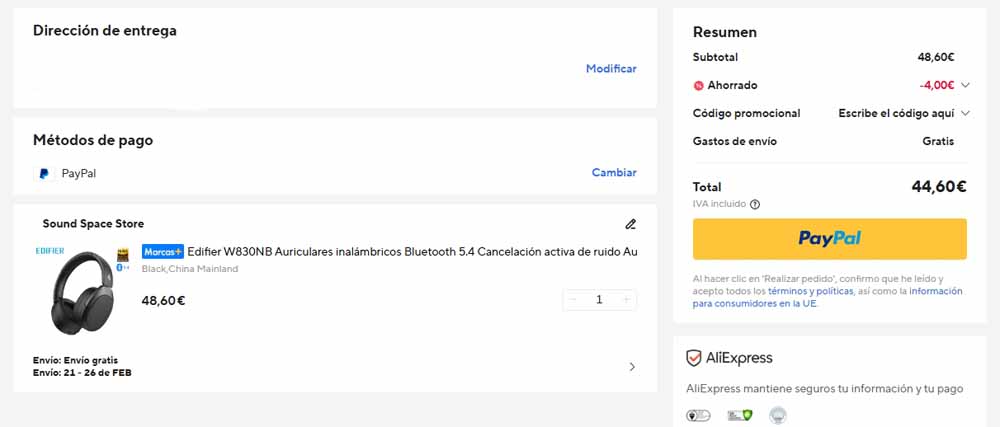1000x427 pixels.
Task: Click the PayPal payment method label
Action: 79,173
